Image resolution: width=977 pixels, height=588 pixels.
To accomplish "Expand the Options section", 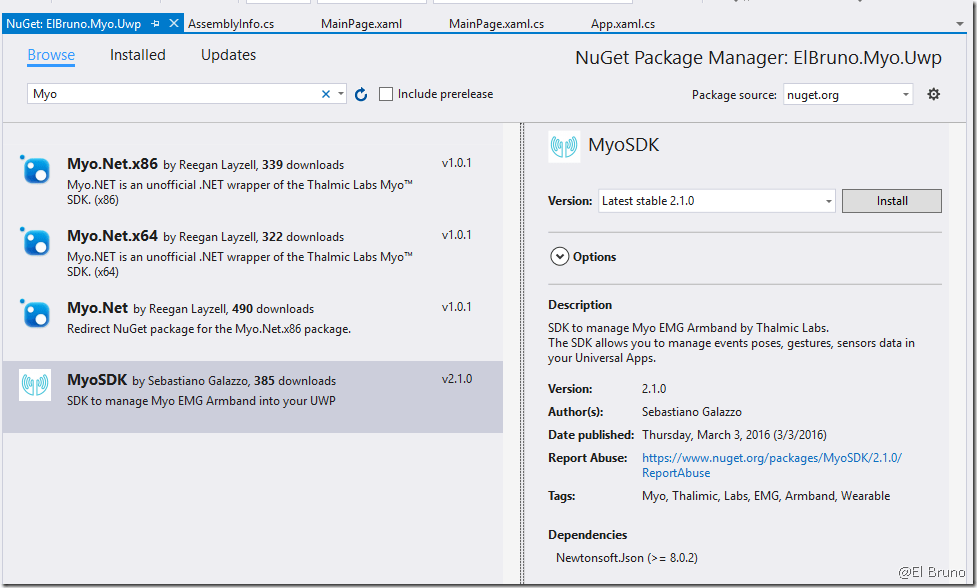I will tap(559, 257).
